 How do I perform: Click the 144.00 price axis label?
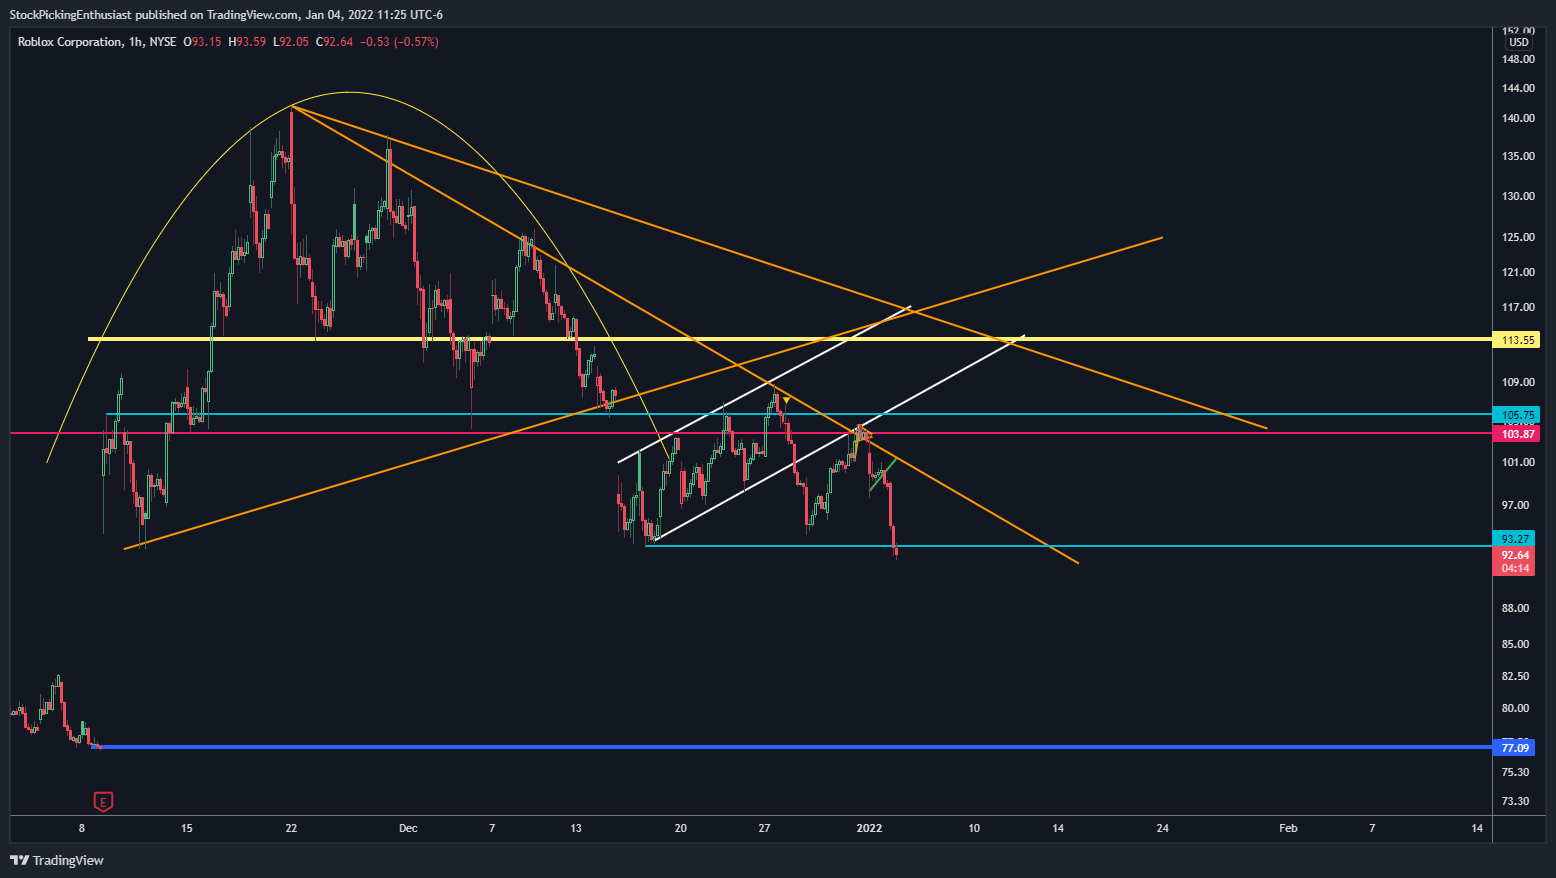click(x=1517, y=89)
